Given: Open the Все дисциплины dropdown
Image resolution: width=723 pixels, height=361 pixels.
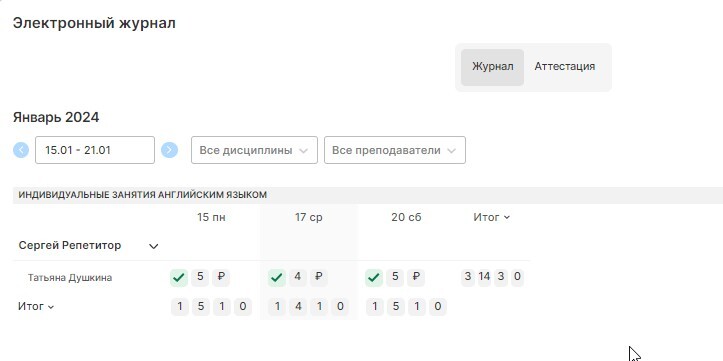Looking at the screenshot, I should 254,150.
